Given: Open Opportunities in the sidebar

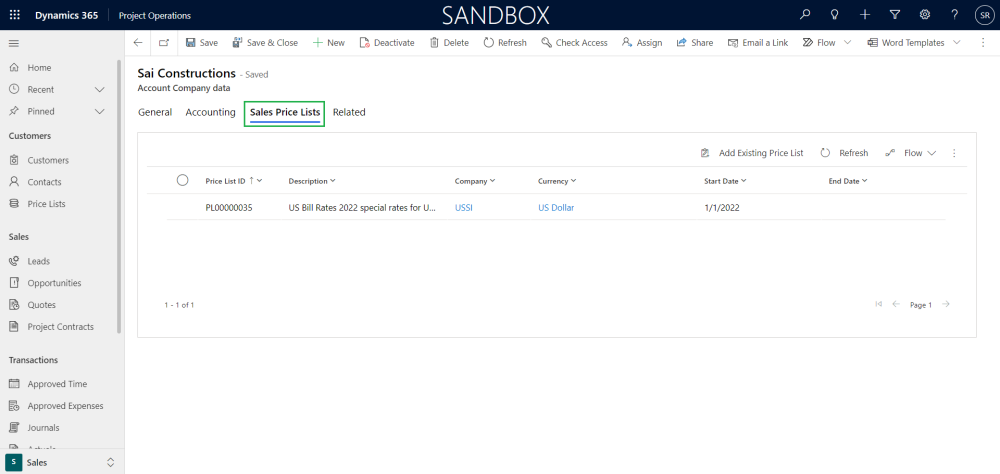Looking at the screenshot, I should click(54, 283).
